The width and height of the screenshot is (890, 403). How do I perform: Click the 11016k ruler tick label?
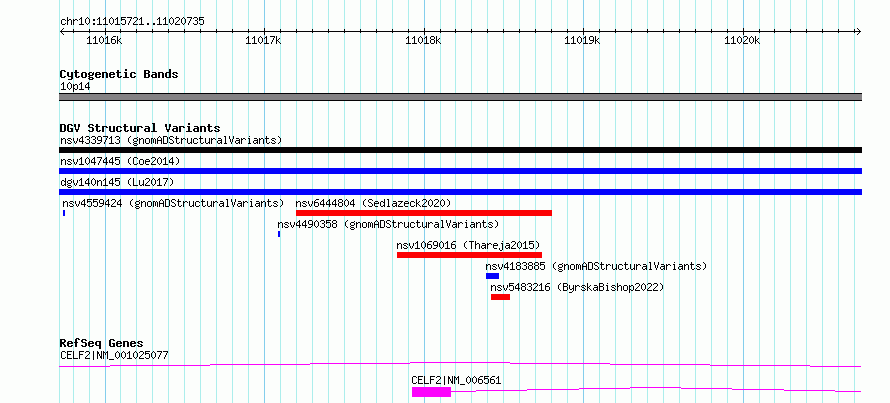point(104,40)
